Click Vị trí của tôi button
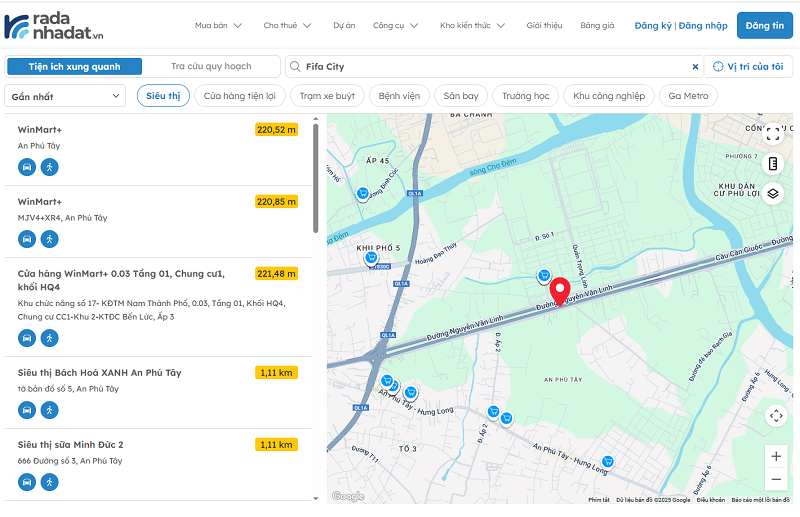This screenshot has height=517, width=800. (748, 66)
